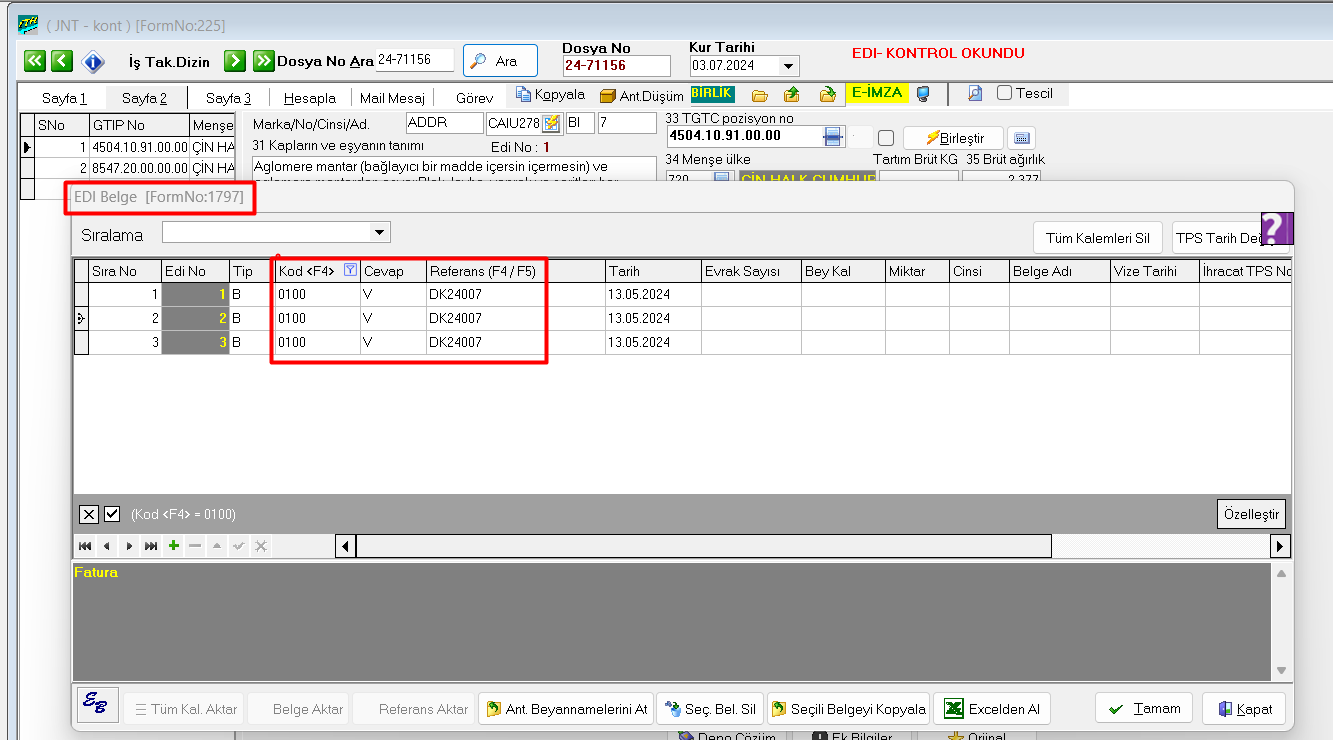Click the keyboard icon right of Birleştir
Screen dimensions: 1333x740
click(1021, 138)
